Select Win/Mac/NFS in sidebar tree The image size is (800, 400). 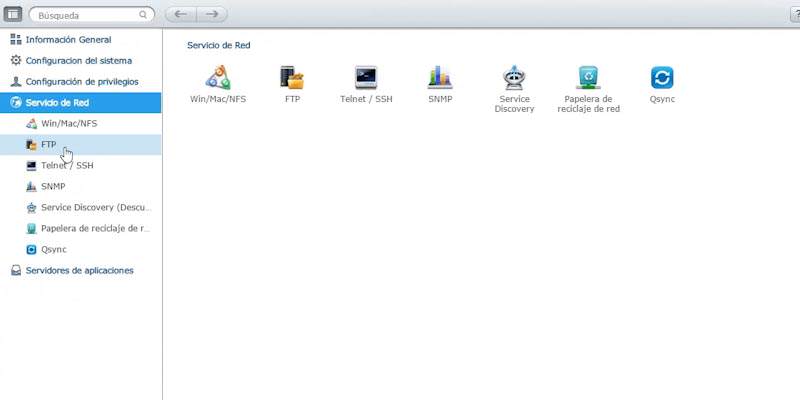point(81,123)
